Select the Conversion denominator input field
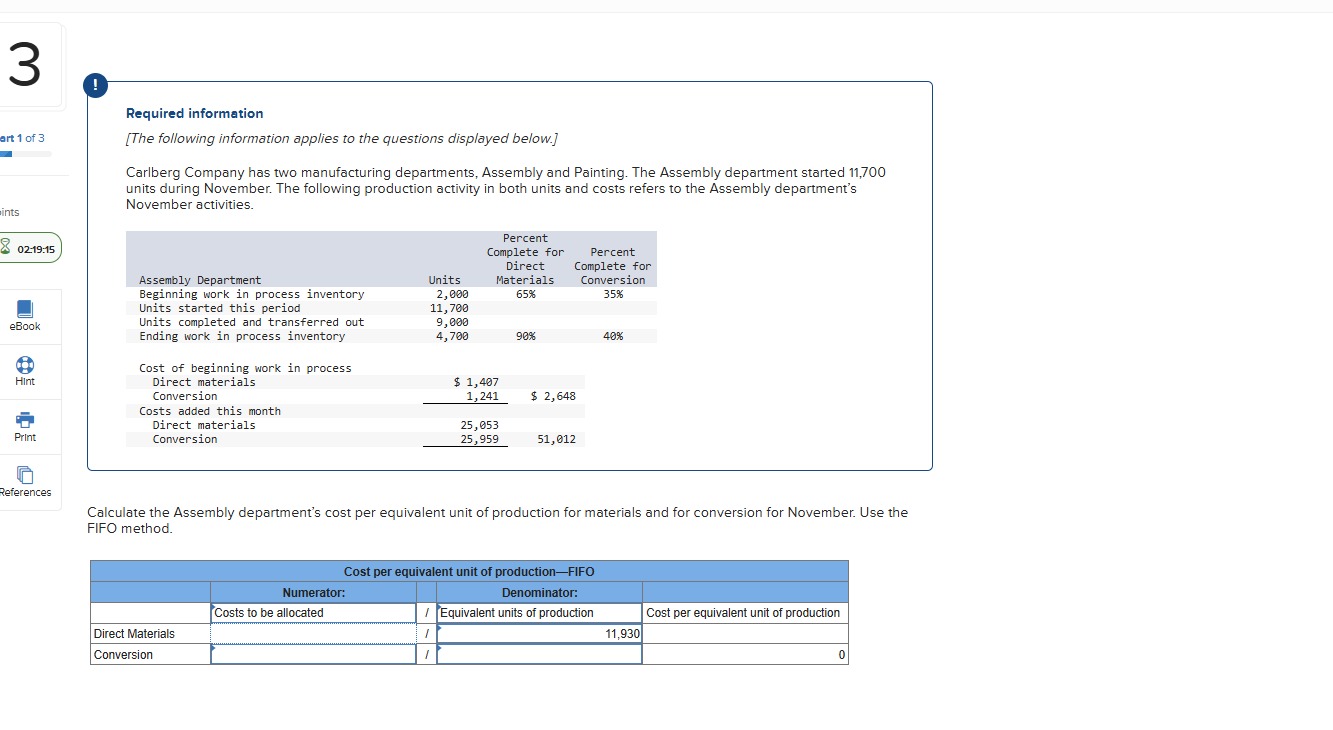Screen dimensions: 1333x730 click(540, 655)
